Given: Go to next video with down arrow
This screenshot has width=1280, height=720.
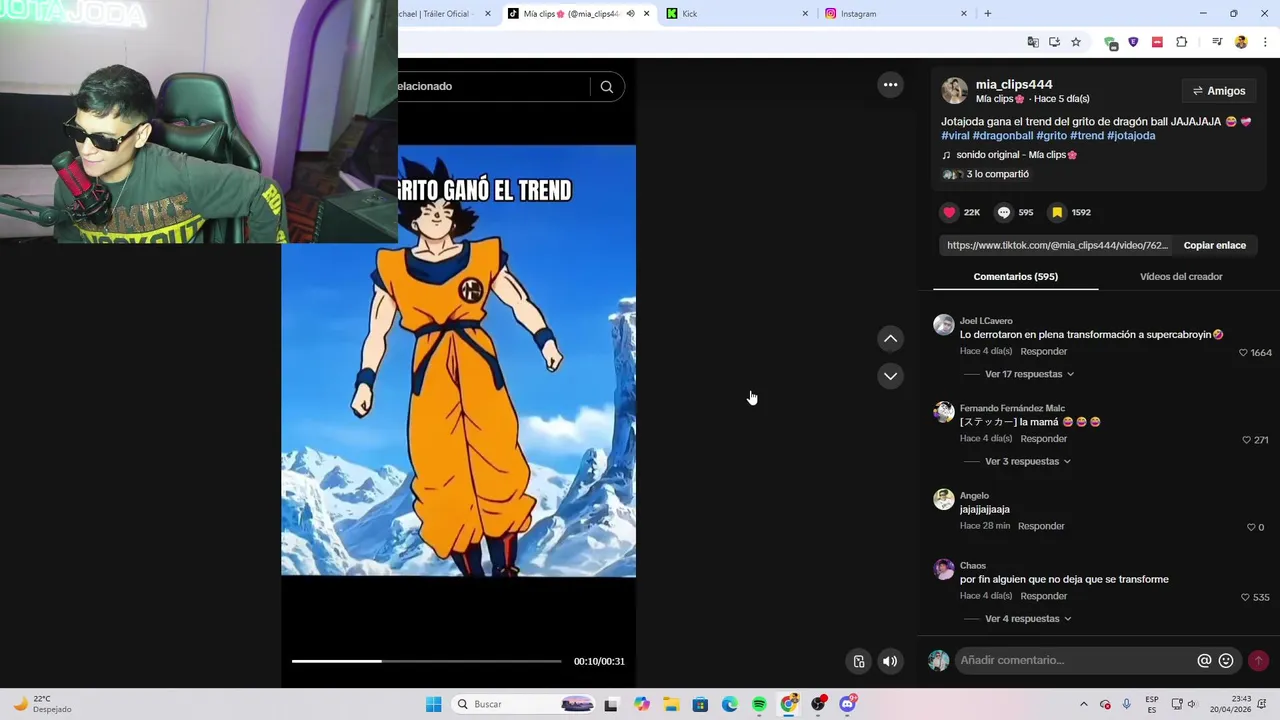Looking at the screenshot, I should tap(890, 376).
